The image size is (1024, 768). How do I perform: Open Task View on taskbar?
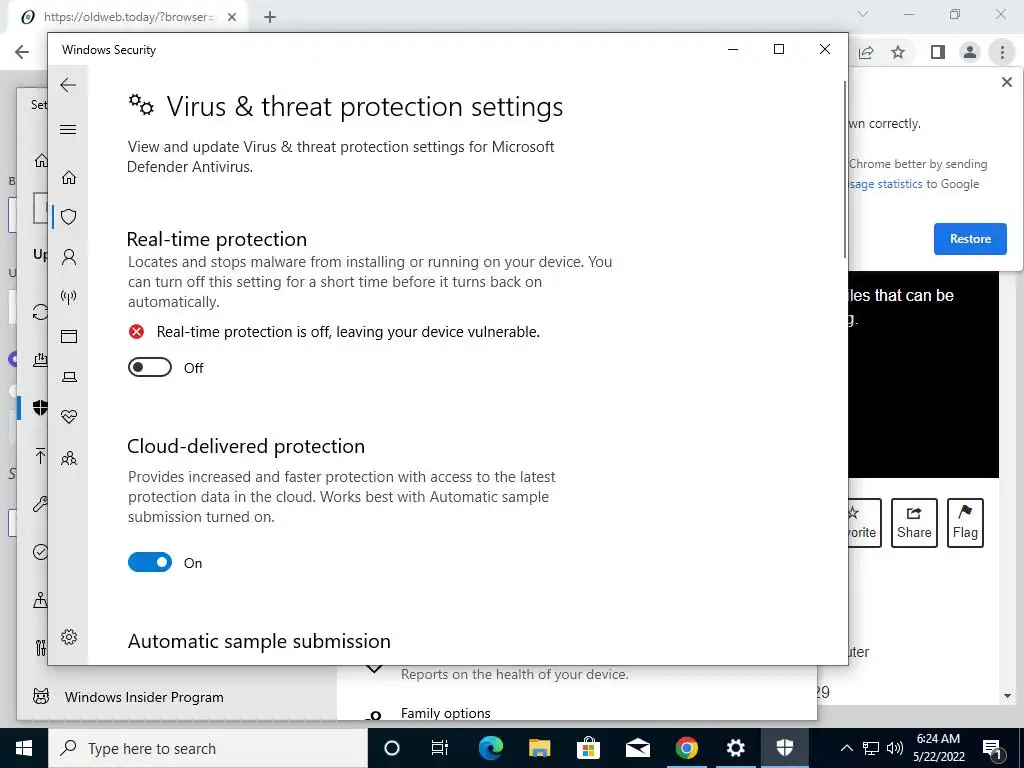tap(440, 748)
